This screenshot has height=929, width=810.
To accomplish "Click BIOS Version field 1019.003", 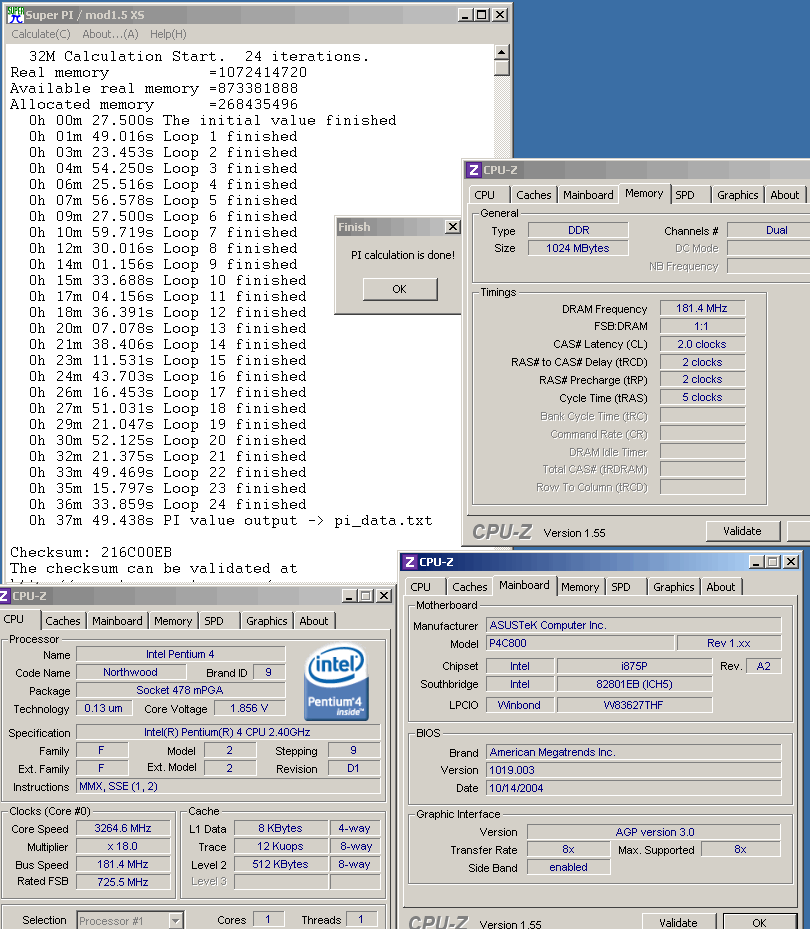I will (x=634, y=770).
